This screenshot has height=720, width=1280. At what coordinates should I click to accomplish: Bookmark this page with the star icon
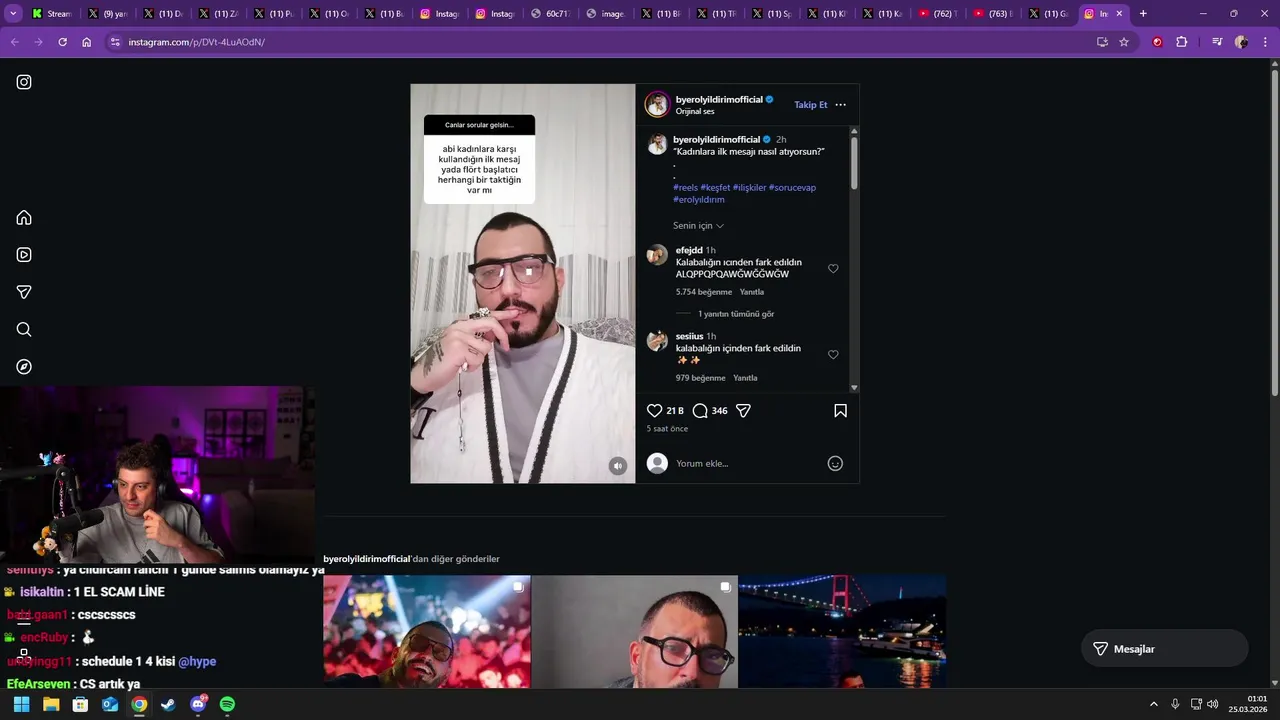[x=1124, y=42]
